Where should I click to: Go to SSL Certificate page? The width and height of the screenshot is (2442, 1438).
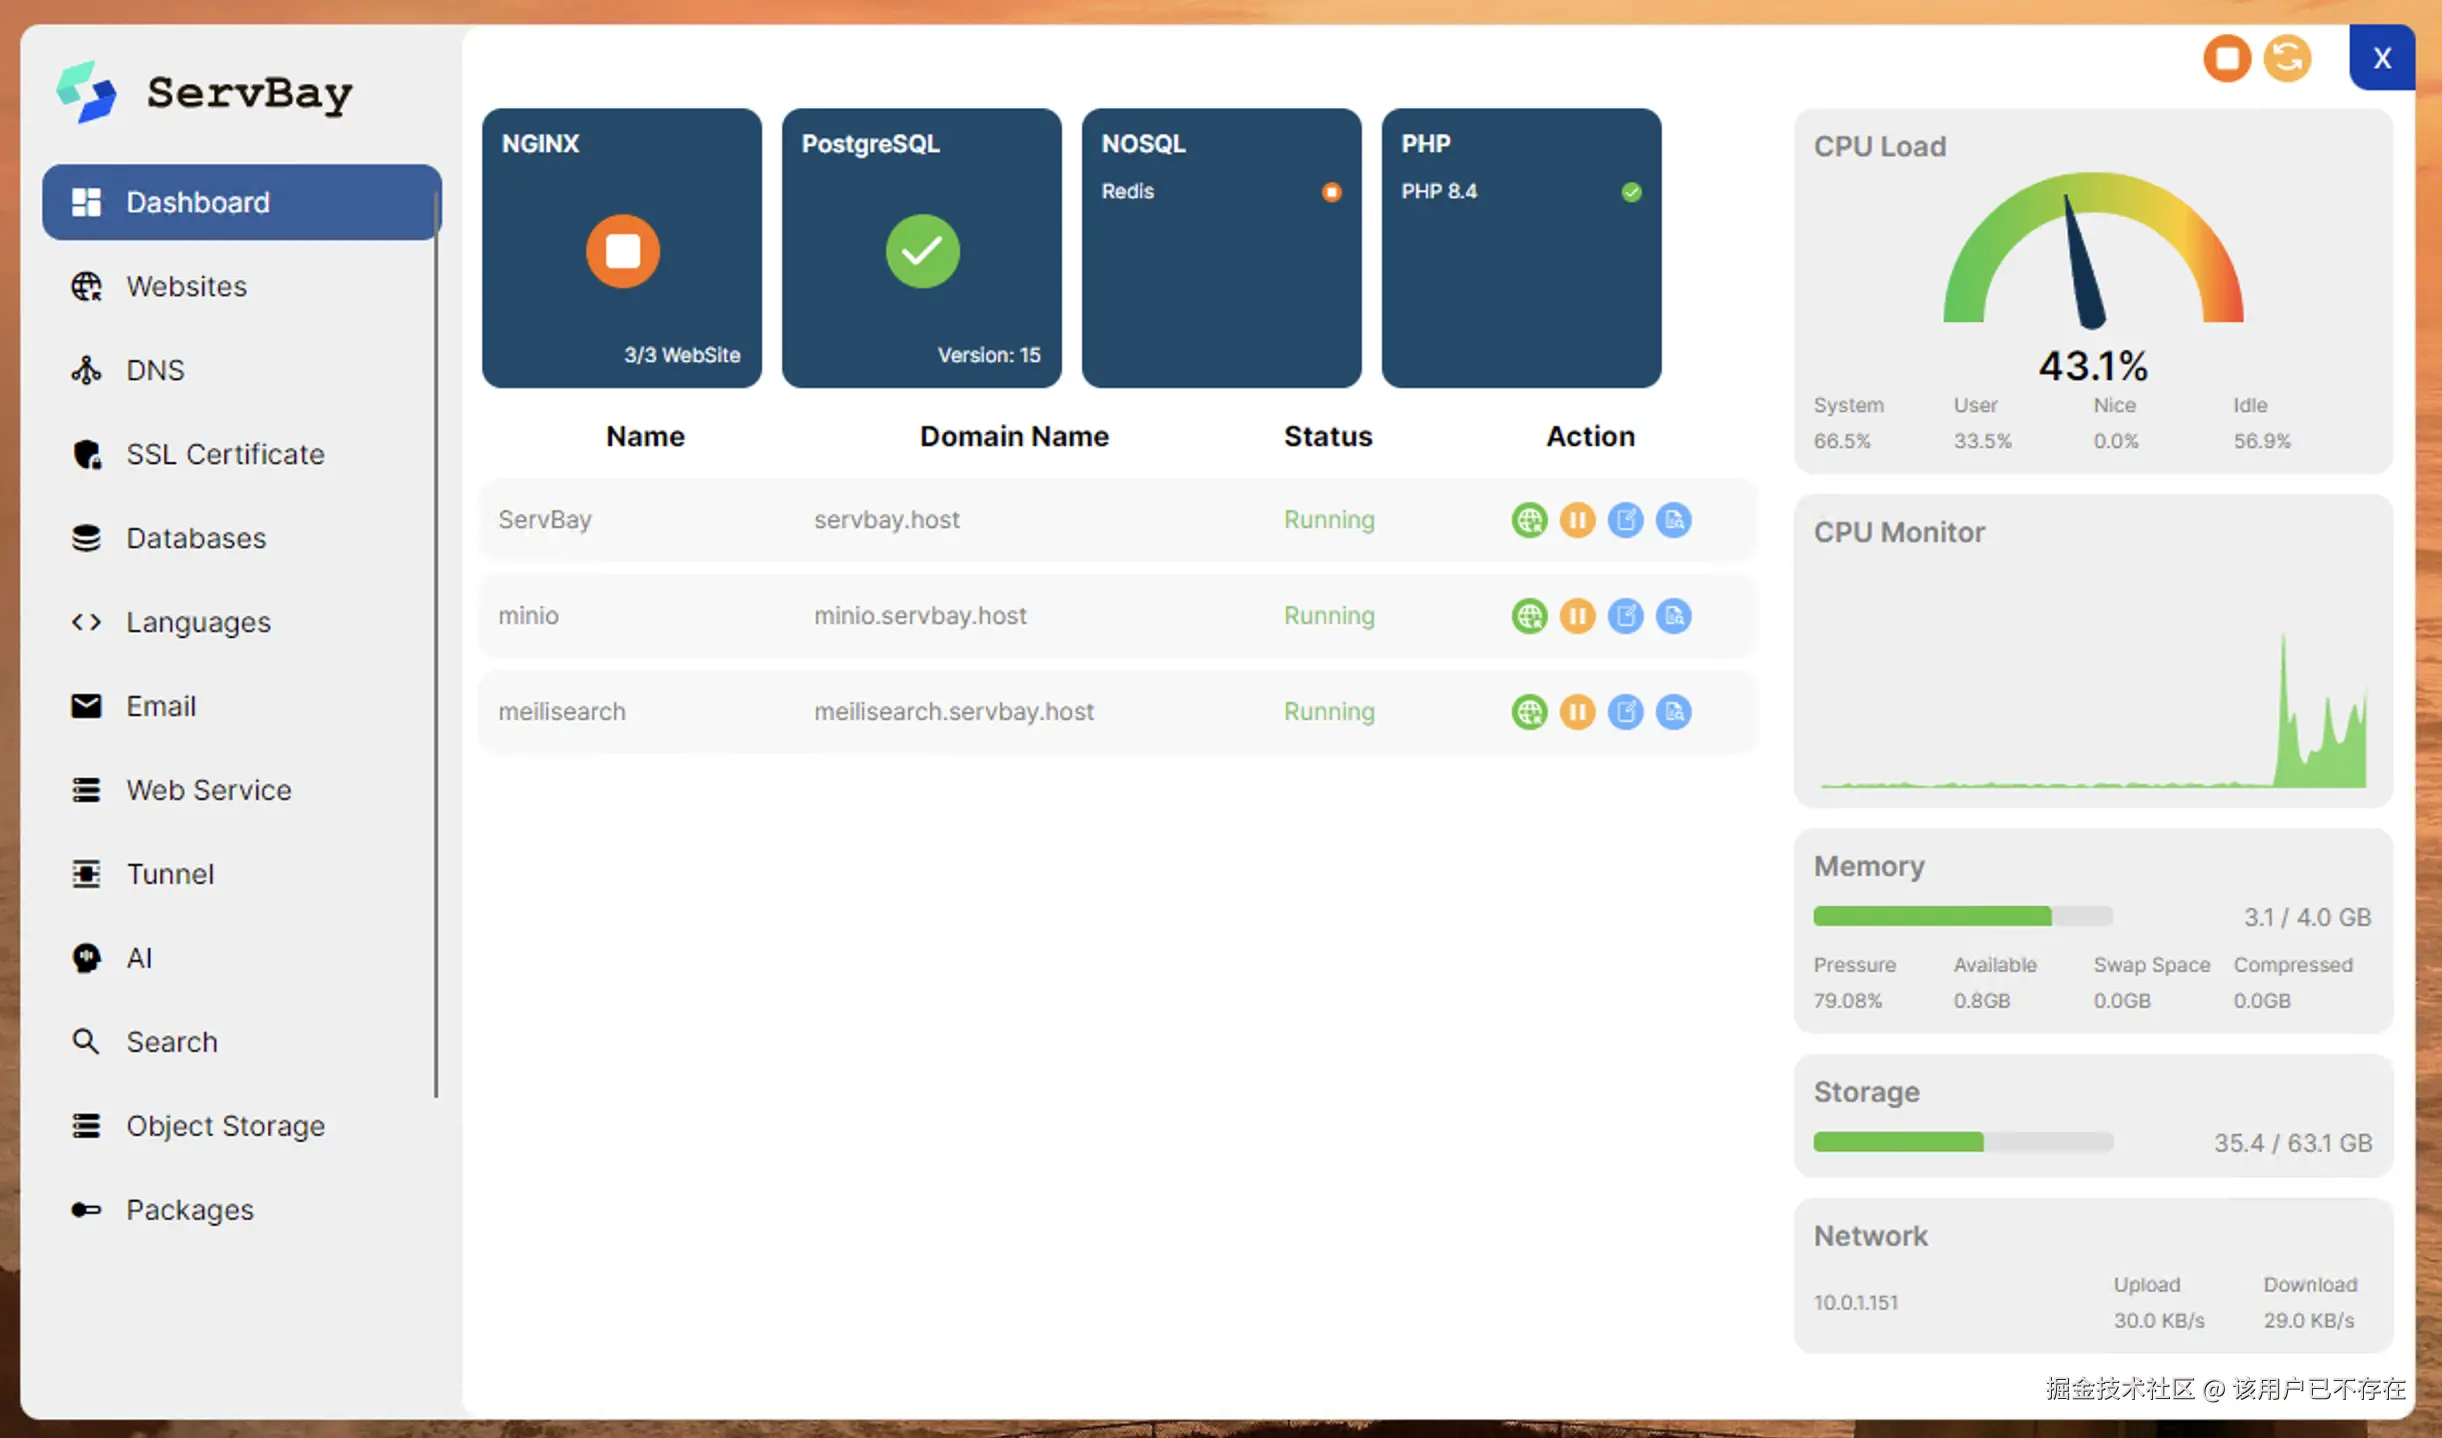(225, 455)
